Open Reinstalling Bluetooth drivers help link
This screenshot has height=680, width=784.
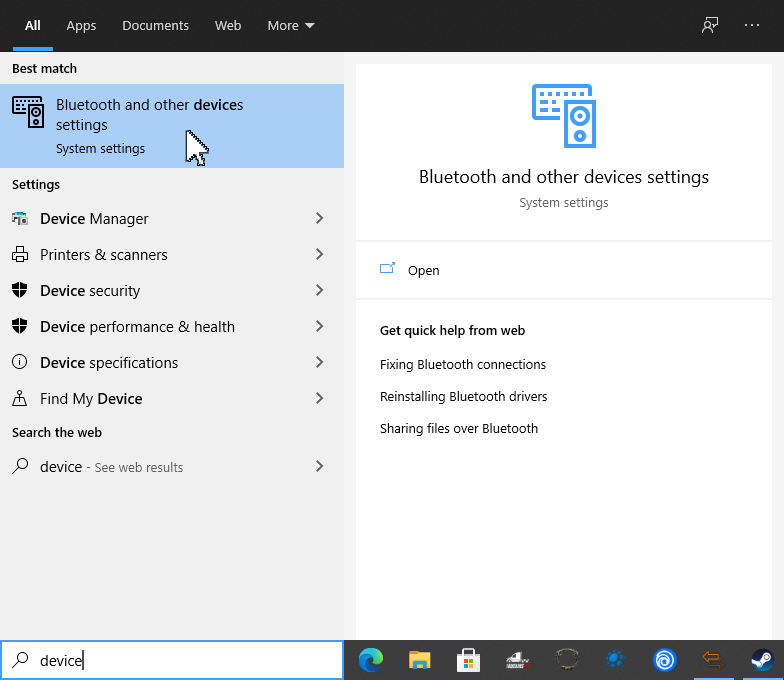click(463, 396)
